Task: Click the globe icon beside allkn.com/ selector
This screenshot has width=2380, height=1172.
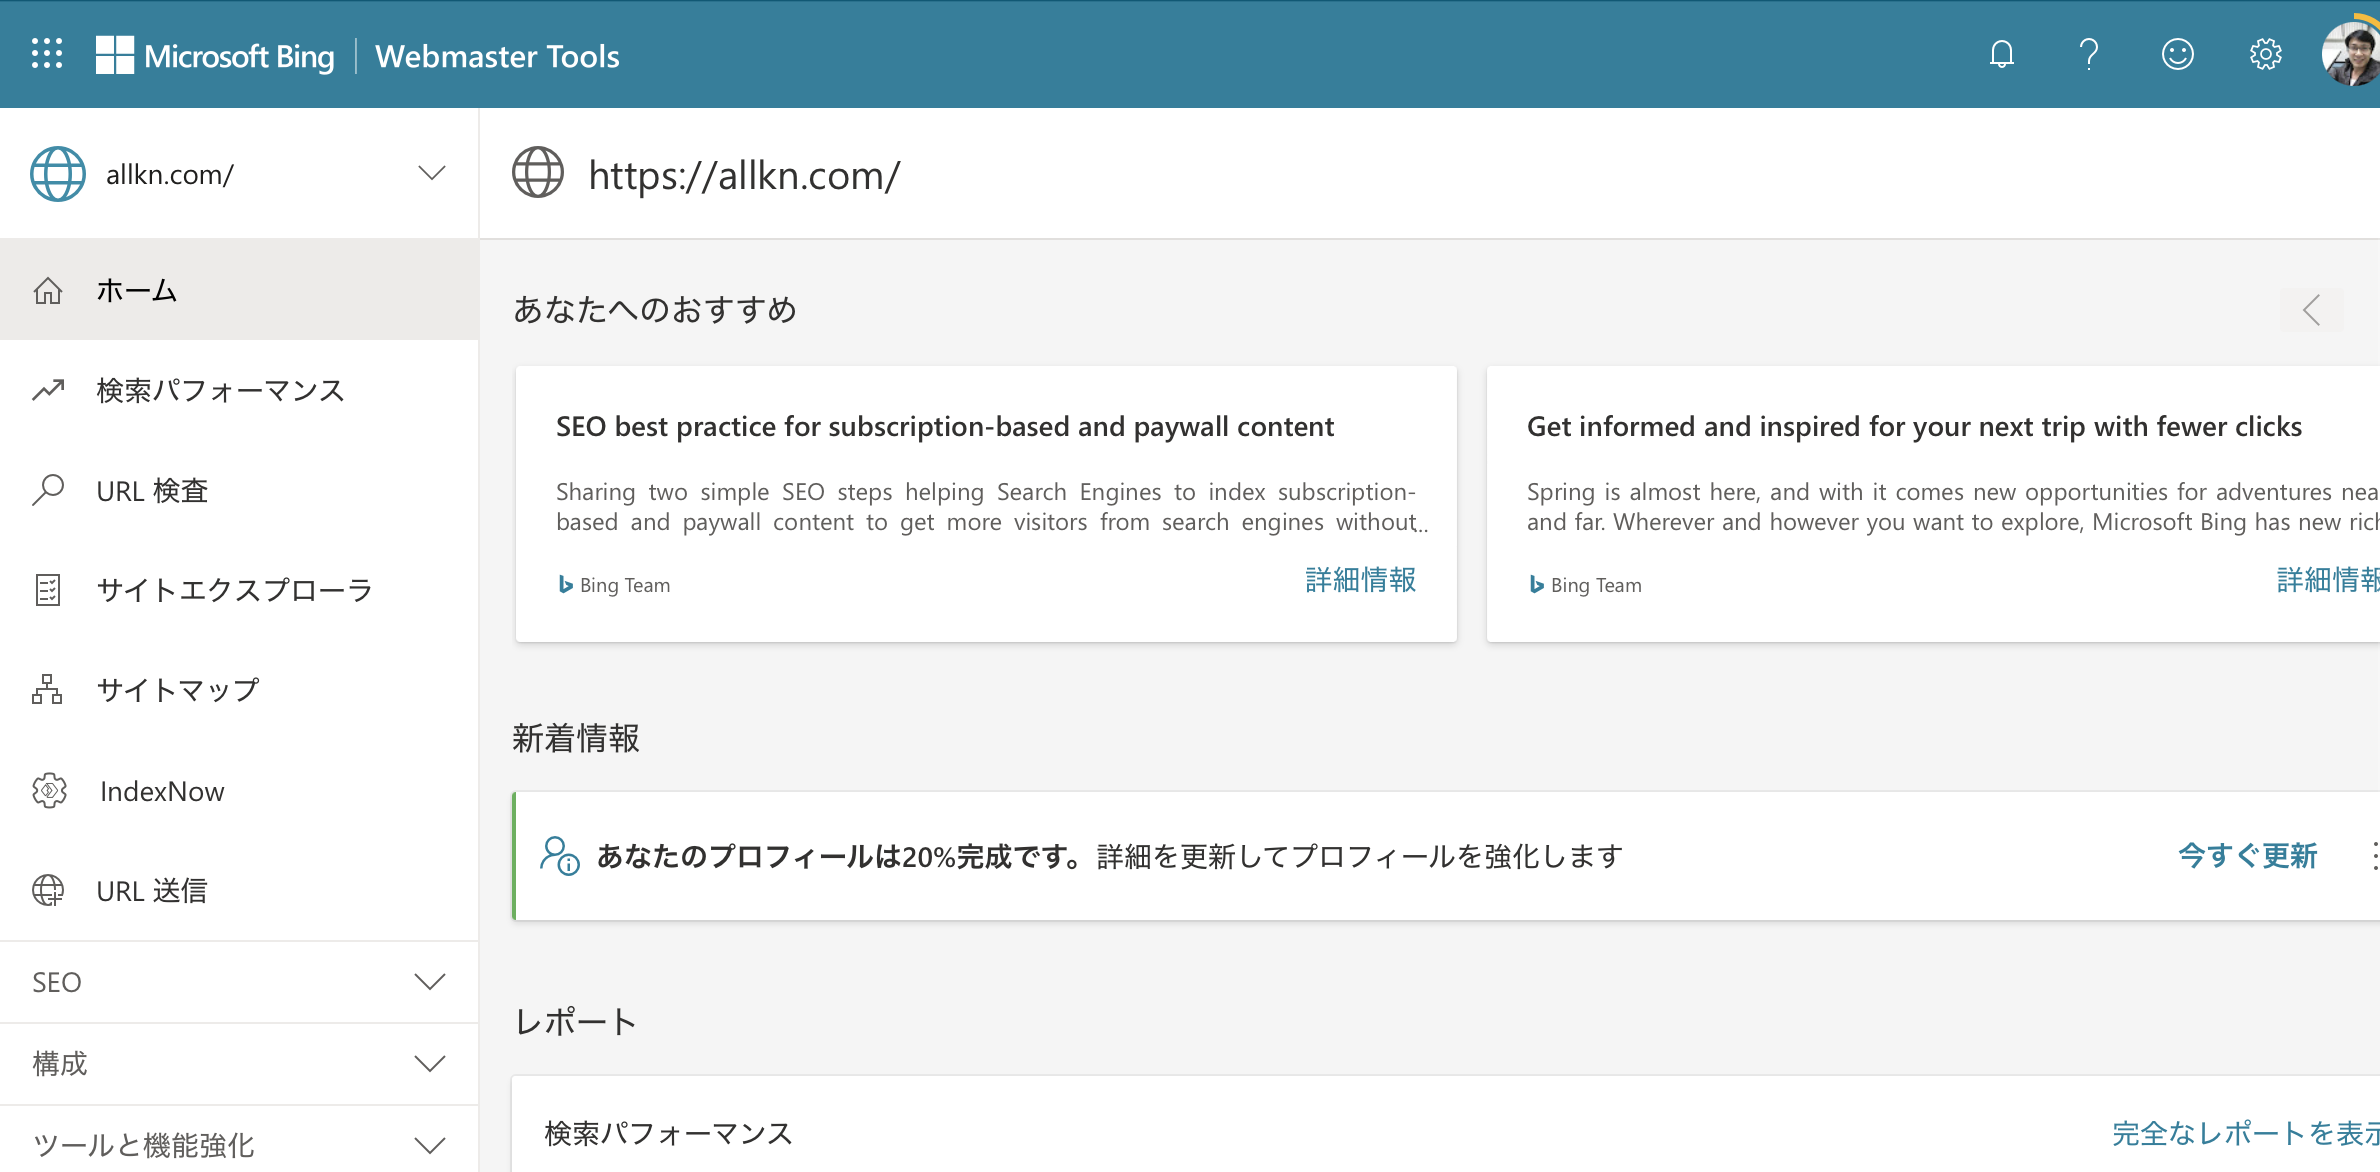Action: [x=58, y=174]
